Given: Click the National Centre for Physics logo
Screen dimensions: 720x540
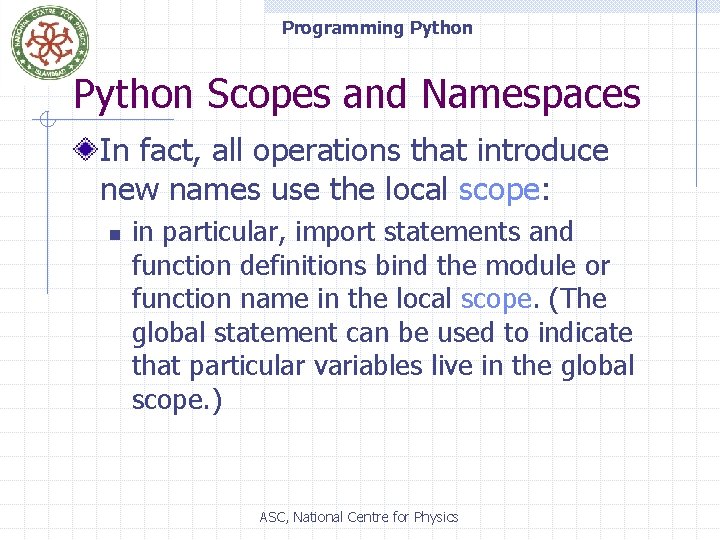Looking at the screenshot, I should [x=50, y=42].
